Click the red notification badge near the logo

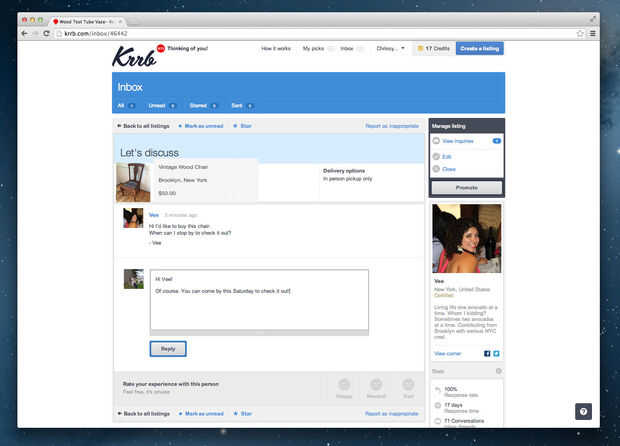161,48
